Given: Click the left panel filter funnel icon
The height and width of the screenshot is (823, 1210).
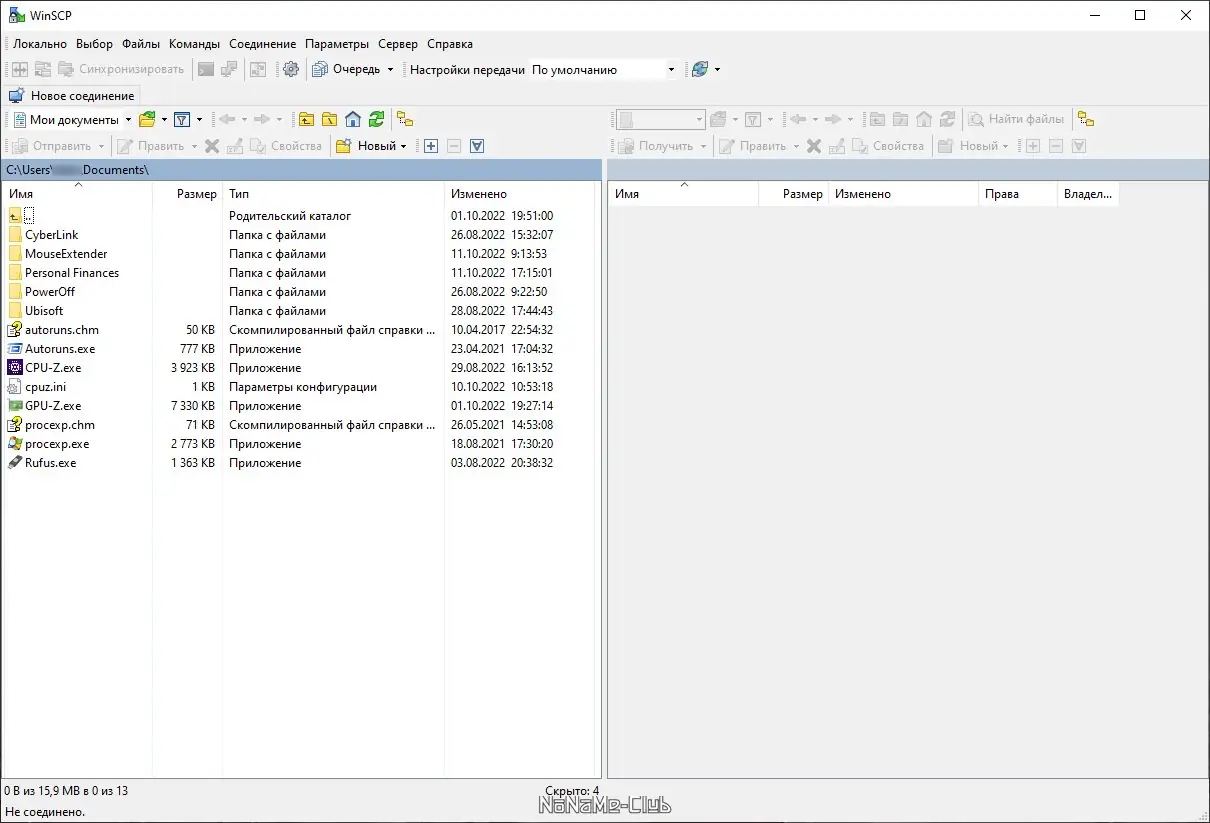Looking at the screenshot, I should pos(182,119).
